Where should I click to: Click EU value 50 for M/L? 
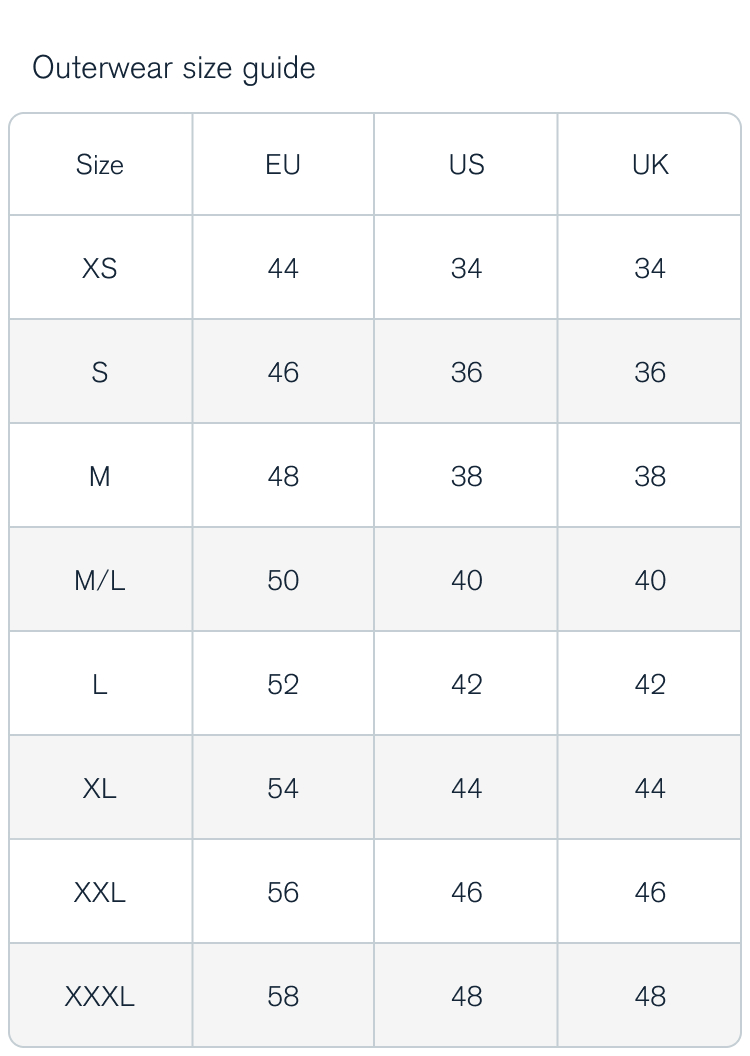point(283,581)
